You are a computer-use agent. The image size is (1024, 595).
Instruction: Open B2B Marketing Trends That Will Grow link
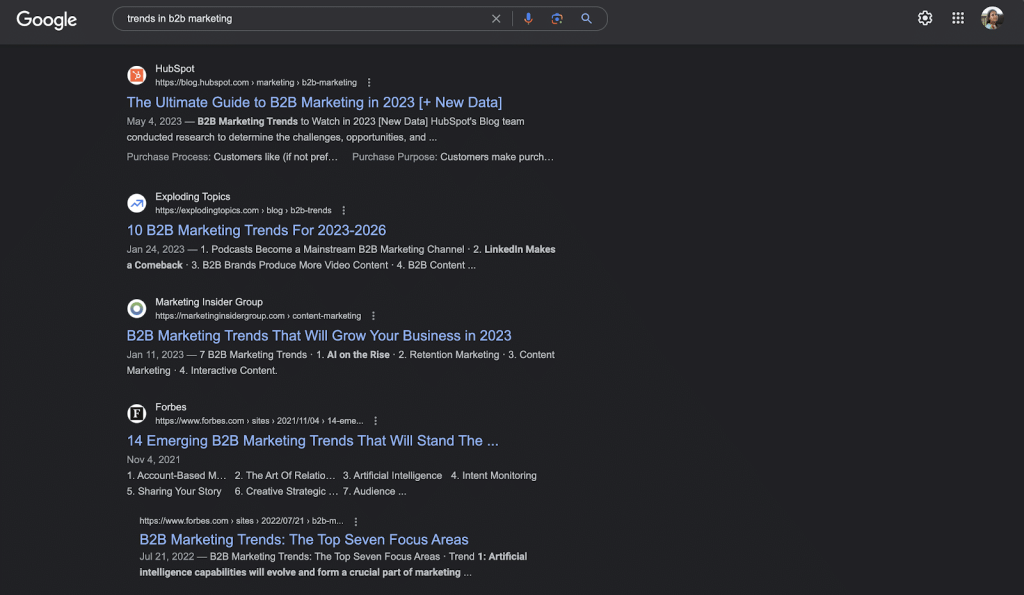[x=319, y=336]
